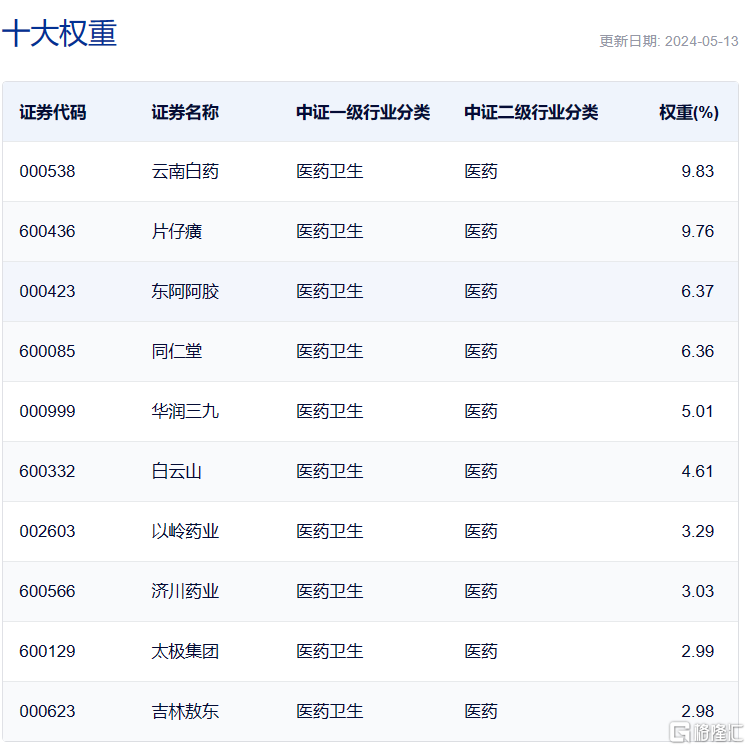The image size is (751, 750).
Task: Click second-level 医药 in the 同仁堂 row
Action: (x=481, y=352)
